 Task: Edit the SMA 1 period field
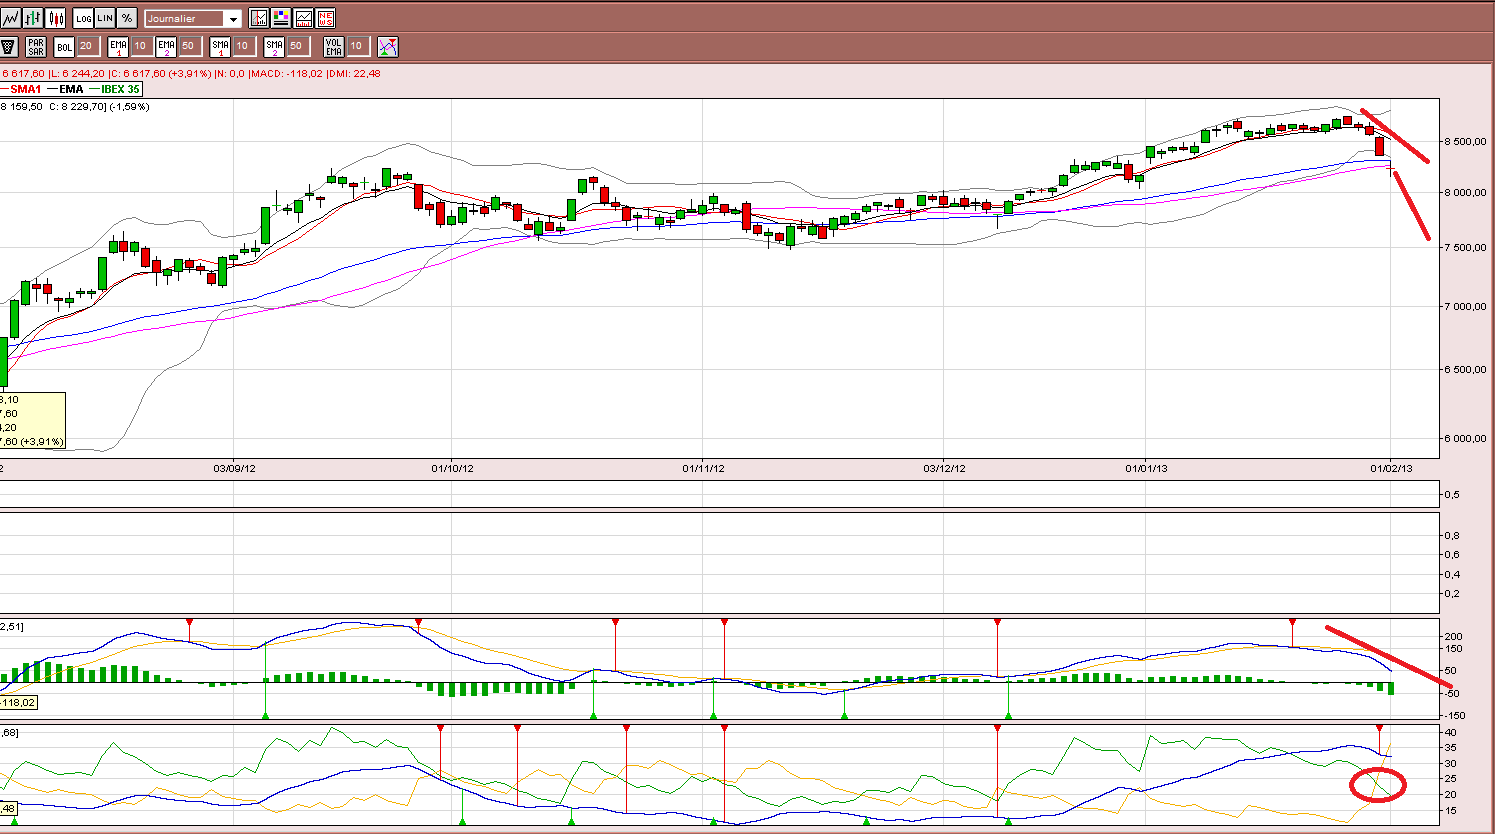click(244, 46)
